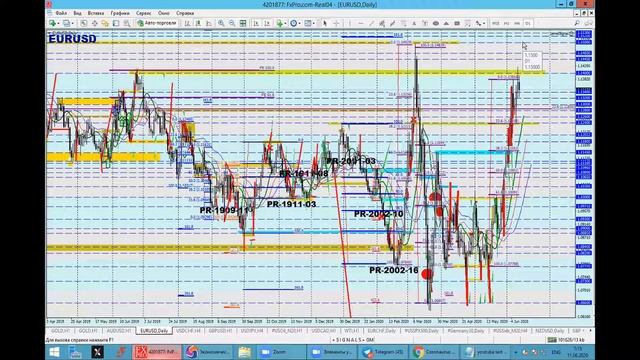Image resolution: width=640 pixels, height=360 pixels.
Task: Select the rectangle drawing tool
Action: tap(457, 23)
